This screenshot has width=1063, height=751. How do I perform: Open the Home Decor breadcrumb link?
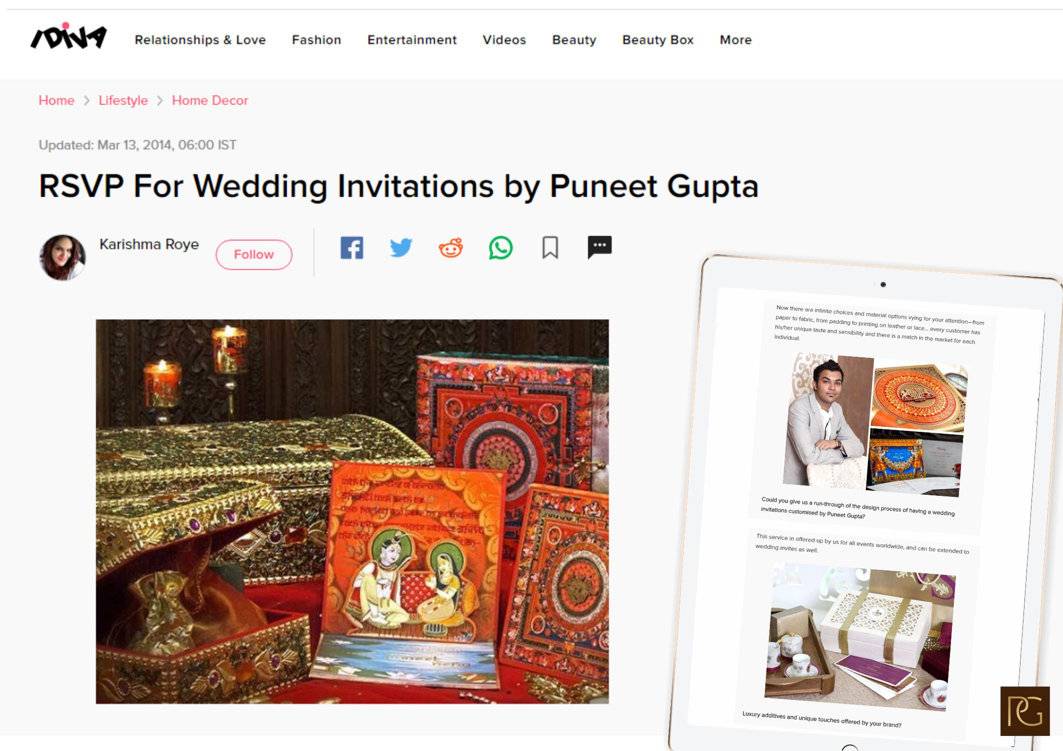[x=210, y=100]
